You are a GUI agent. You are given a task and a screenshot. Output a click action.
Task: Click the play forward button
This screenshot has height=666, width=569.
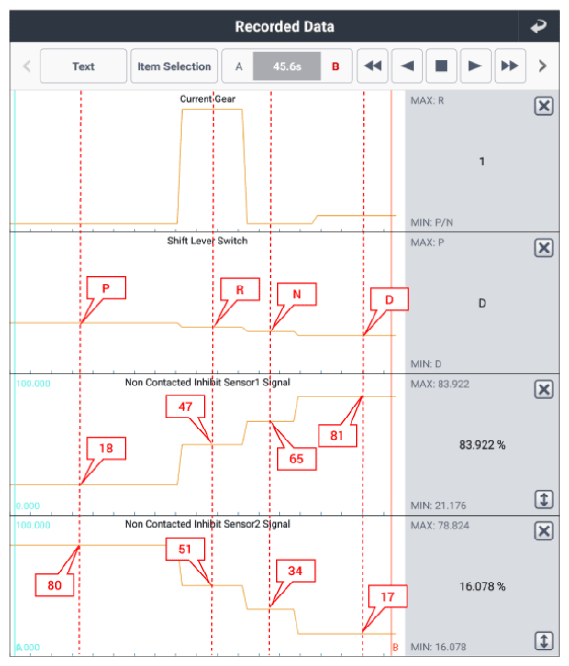click(x=476, y=66)
